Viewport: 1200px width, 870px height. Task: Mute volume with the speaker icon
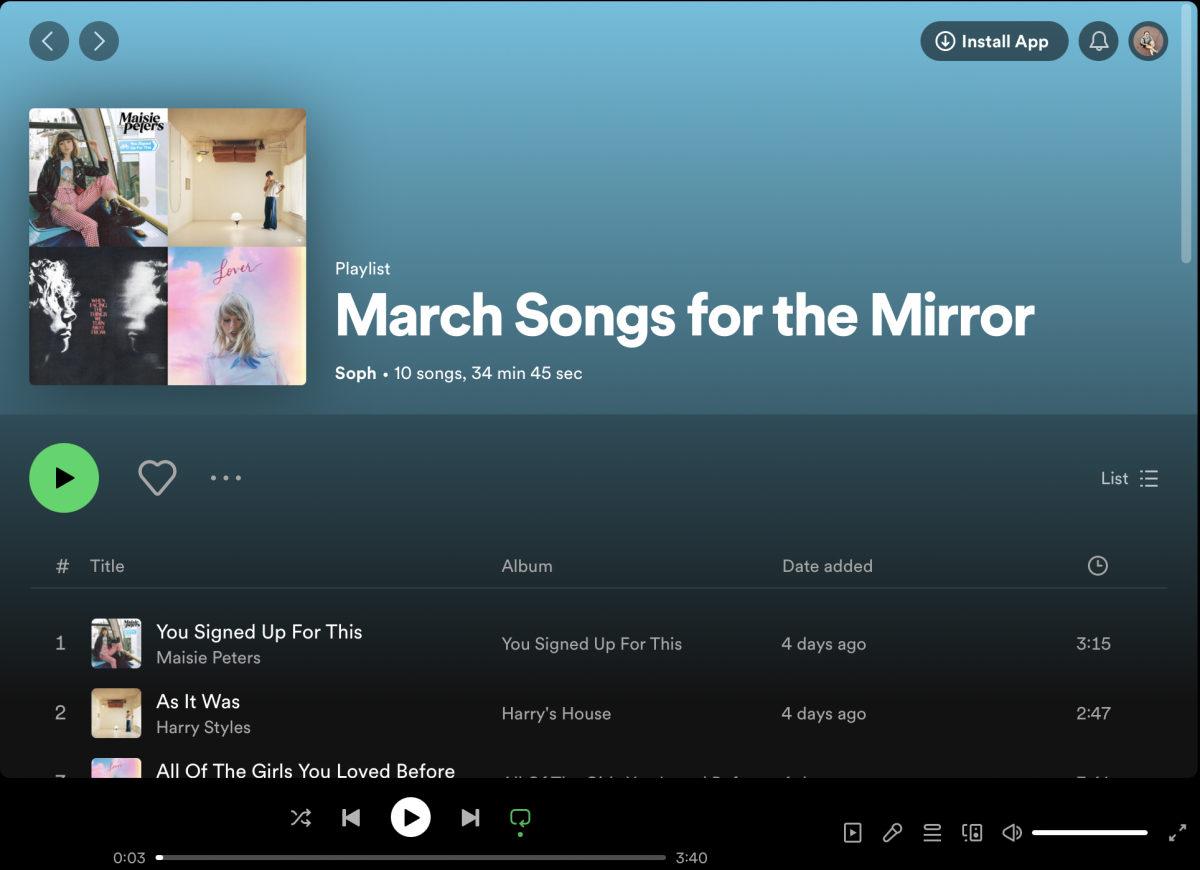click(x=1012, y=832)
